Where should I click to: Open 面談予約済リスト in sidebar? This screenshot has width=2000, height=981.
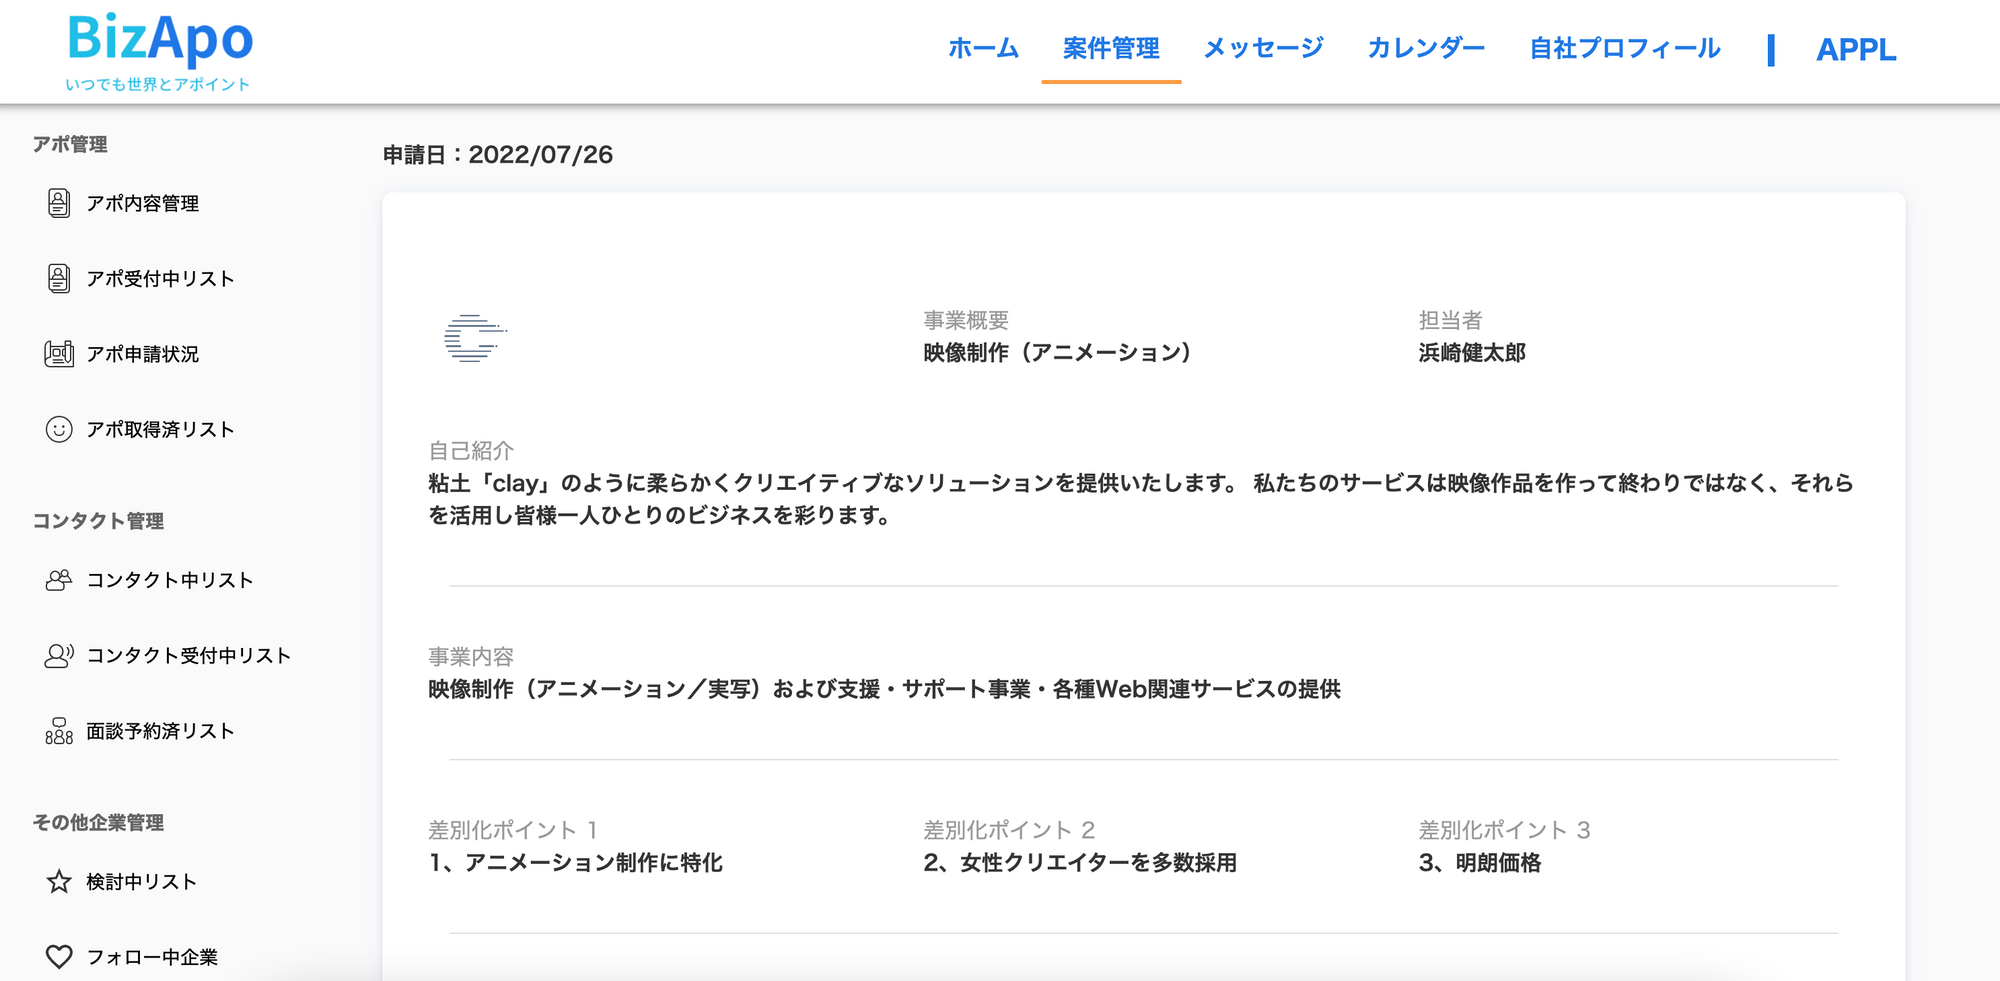pos(160,731)
